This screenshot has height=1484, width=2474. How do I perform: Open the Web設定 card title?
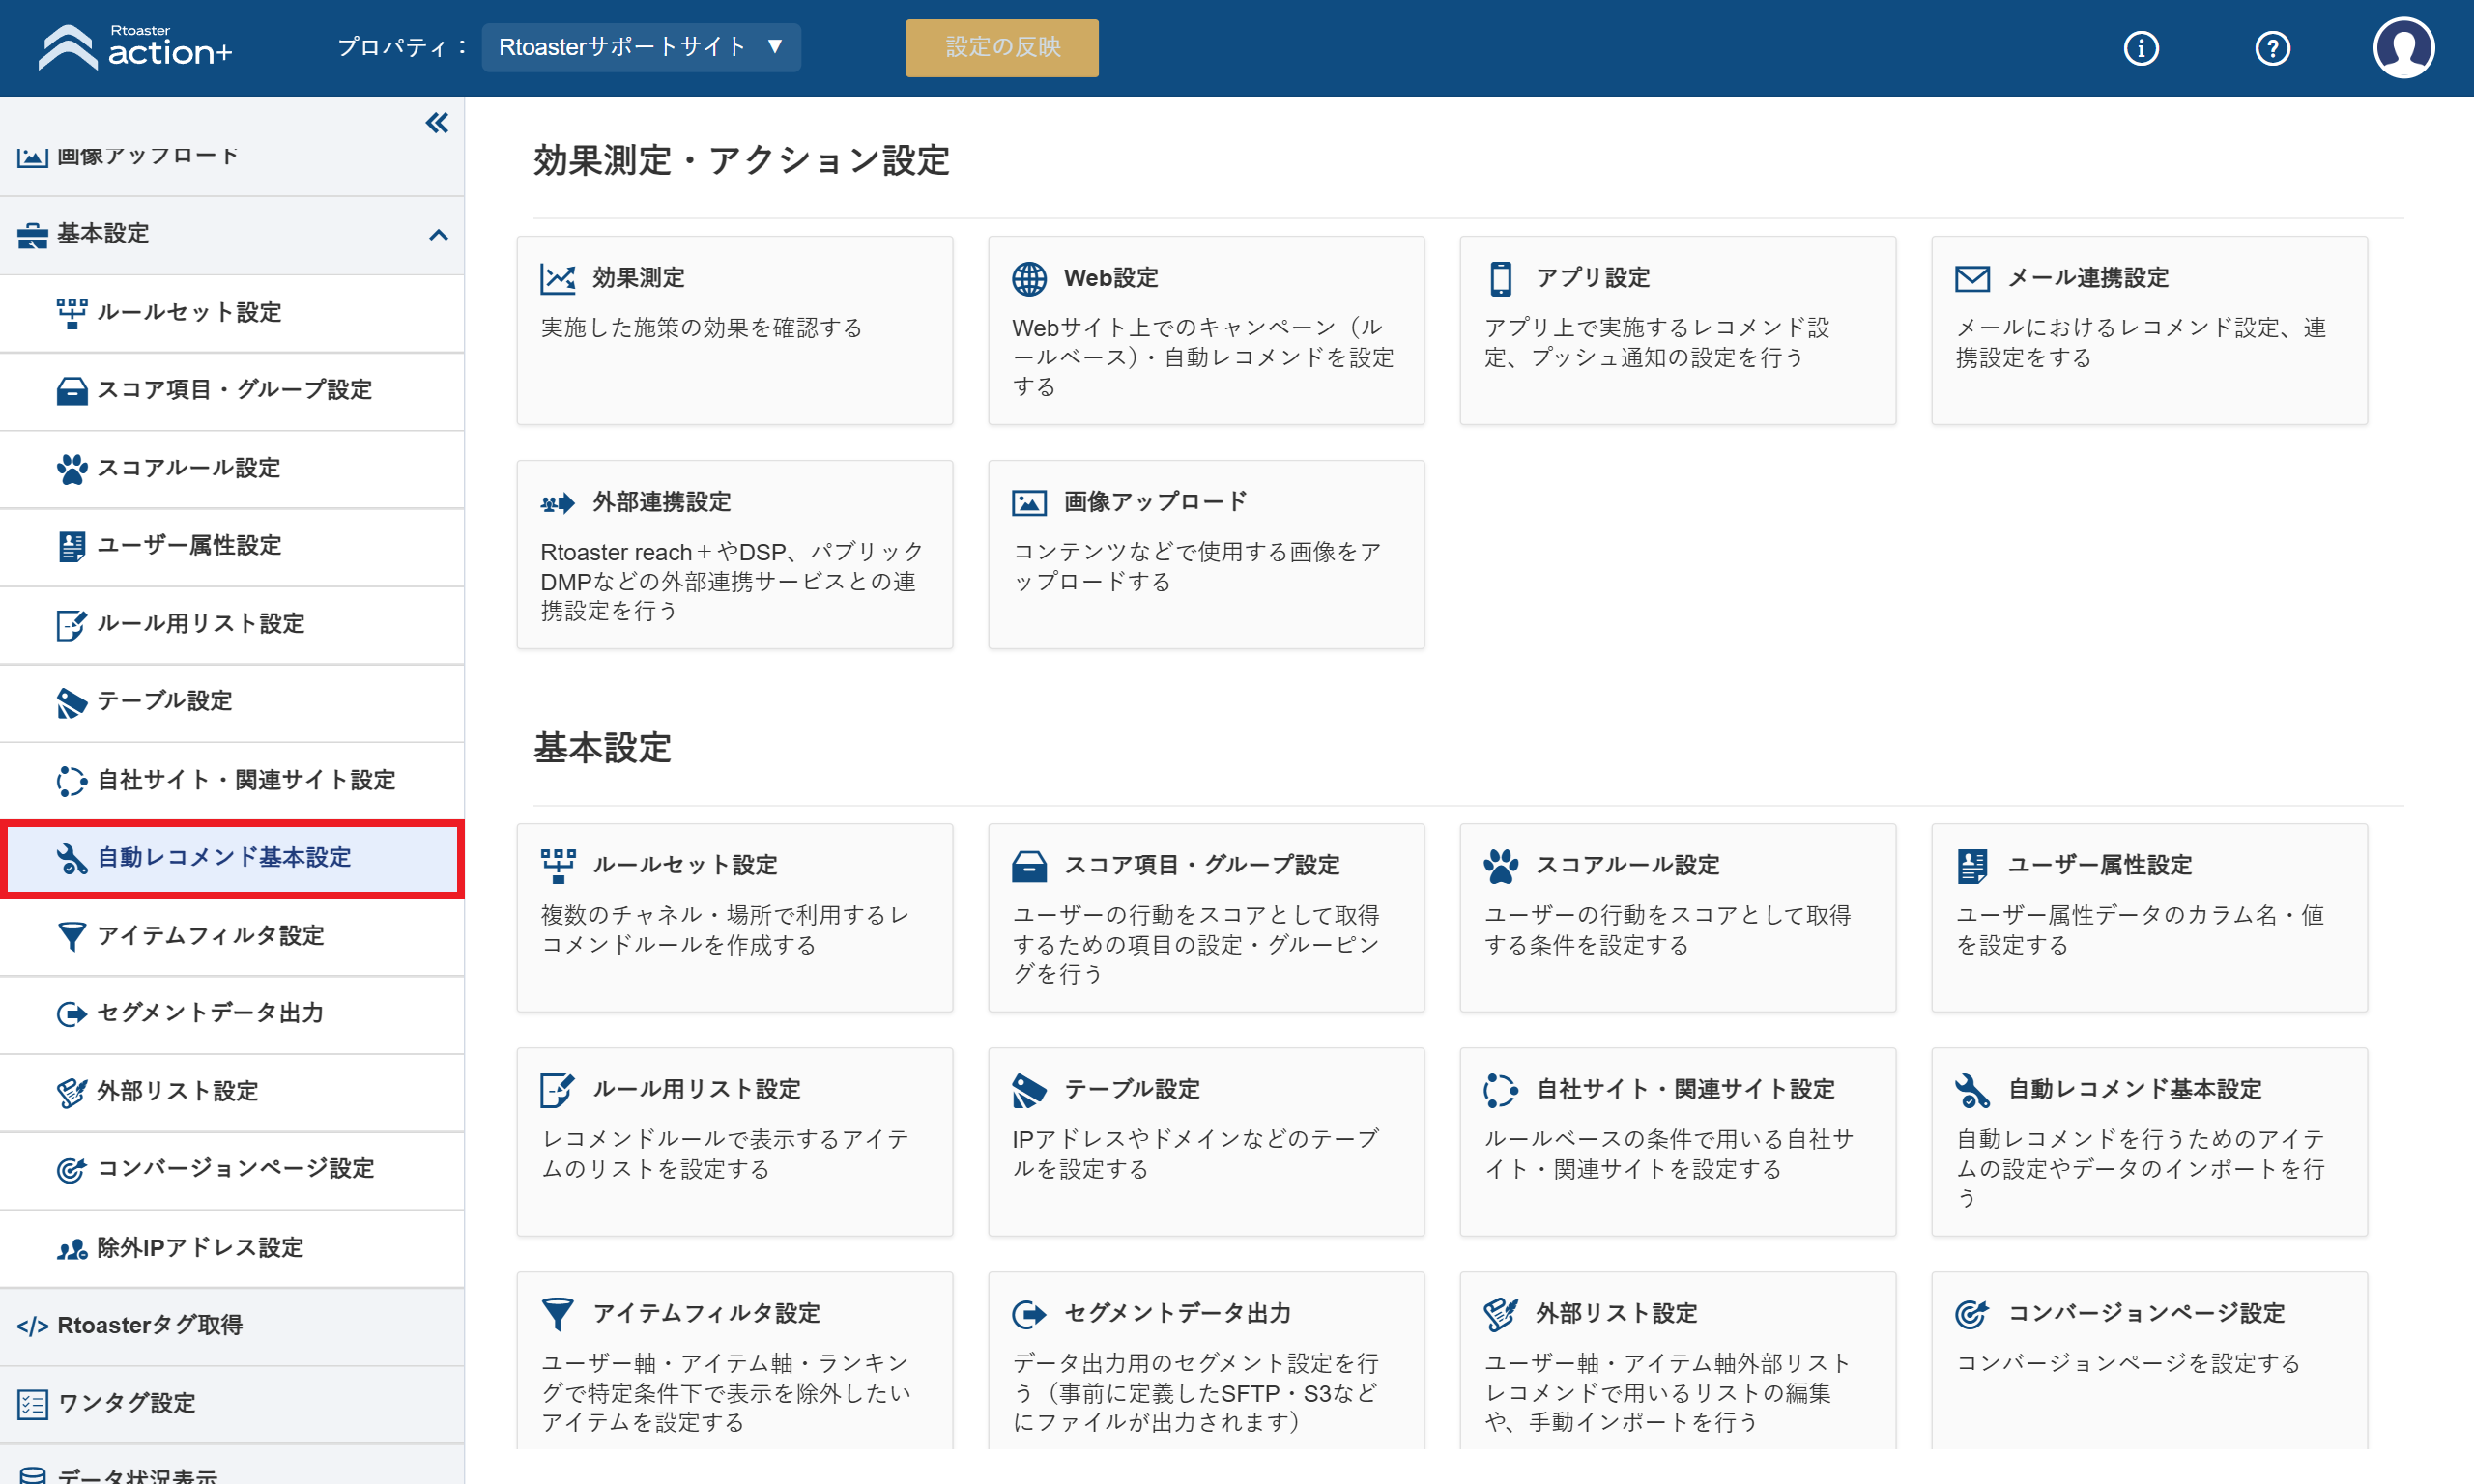1110,278
